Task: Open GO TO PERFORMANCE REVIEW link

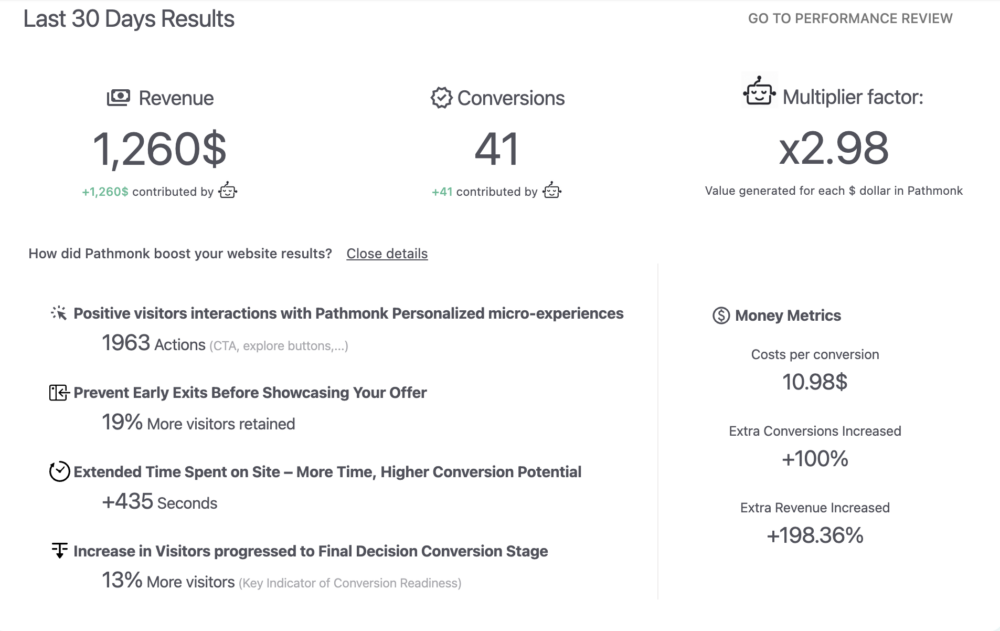Action: [850, 18]
